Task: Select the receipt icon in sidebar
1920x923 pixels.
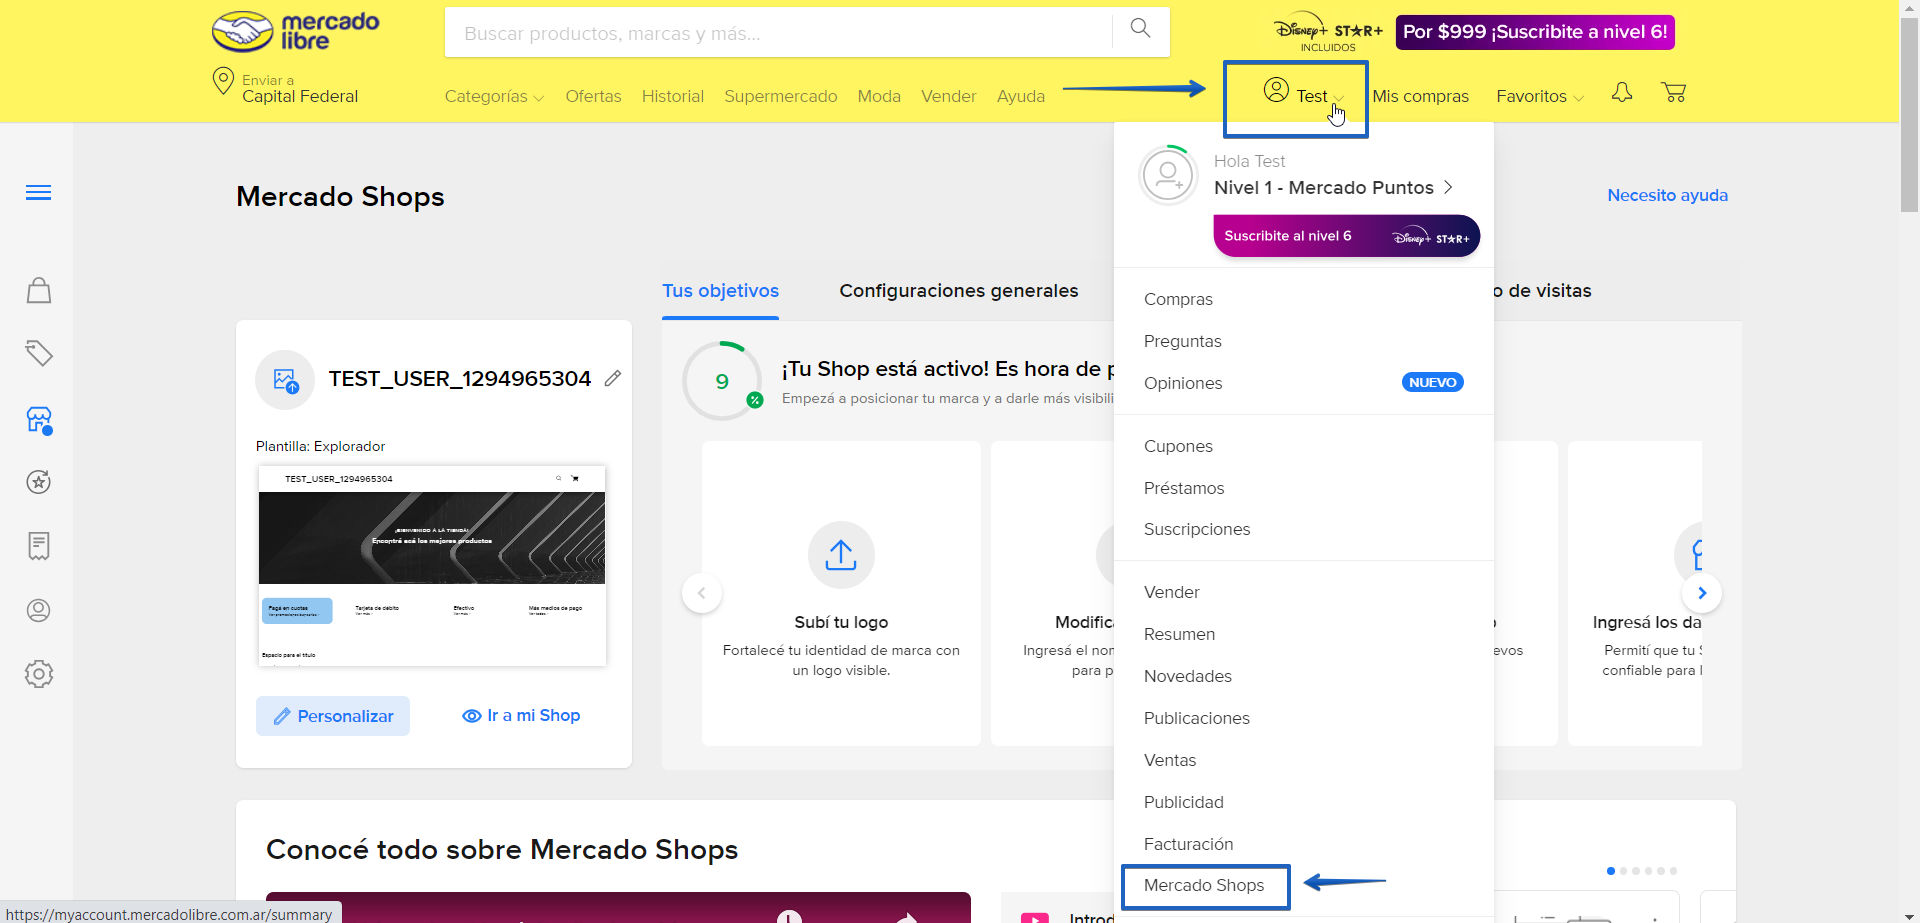Action: tap(38, 547)
